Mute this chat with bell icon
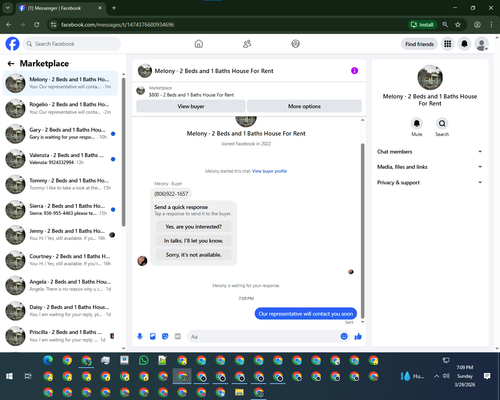The height and width of the screenshot is (400, 500). 417,124
